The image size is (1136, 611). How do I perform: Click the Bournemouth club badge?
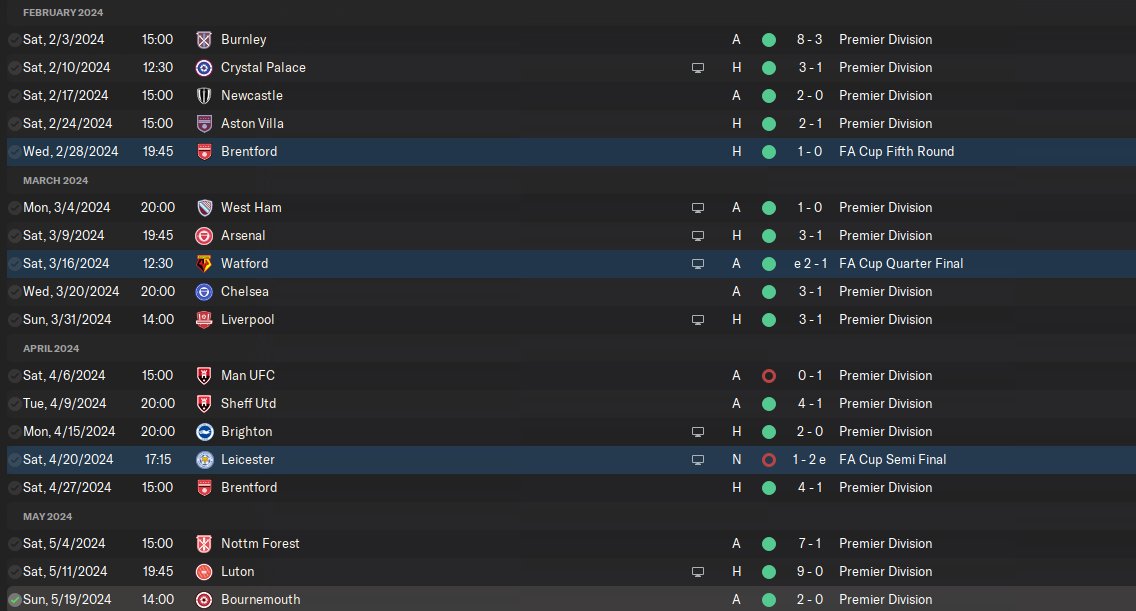pyautogui.click(x=204, y=600)
